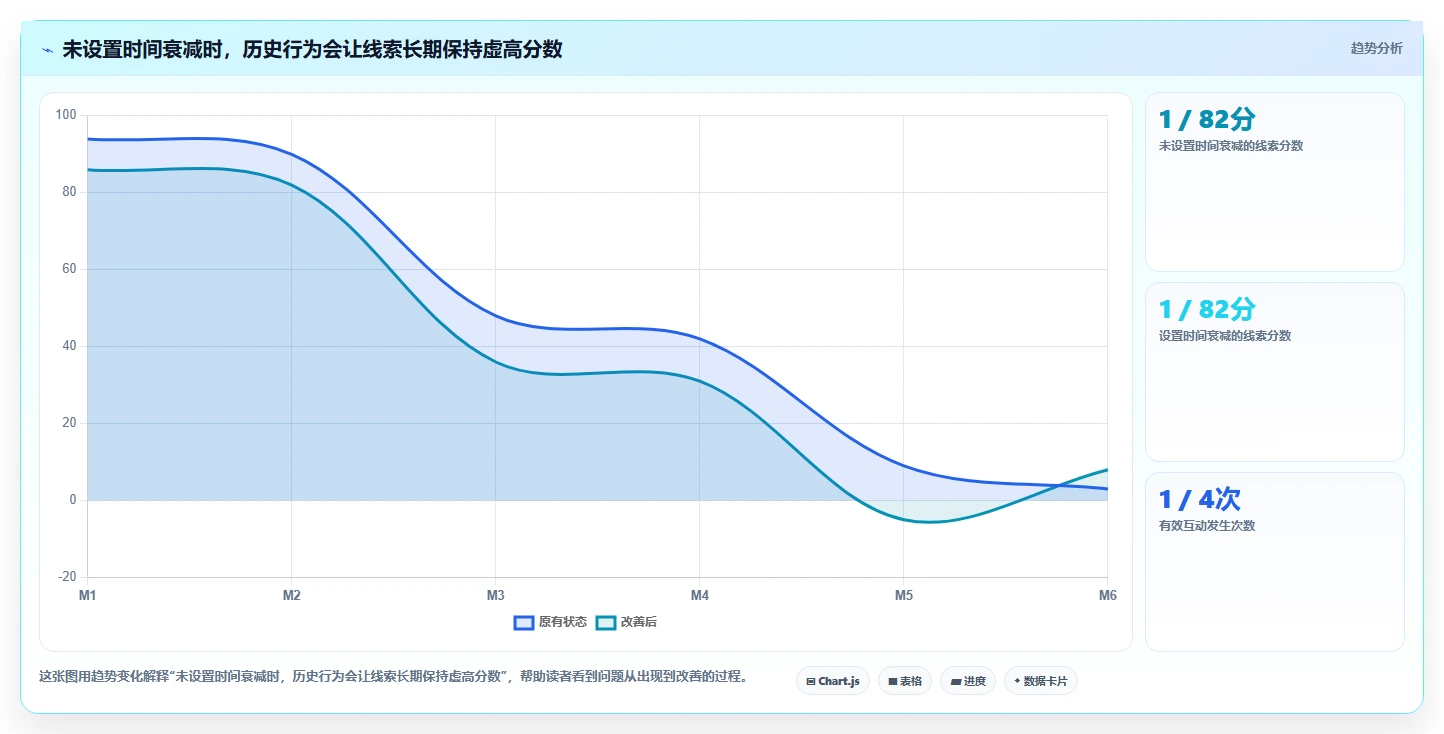Image resolution: width=1444 pixels, height=734 pixels.
Task: Select the 进度 tag
Action: point(968,681)
